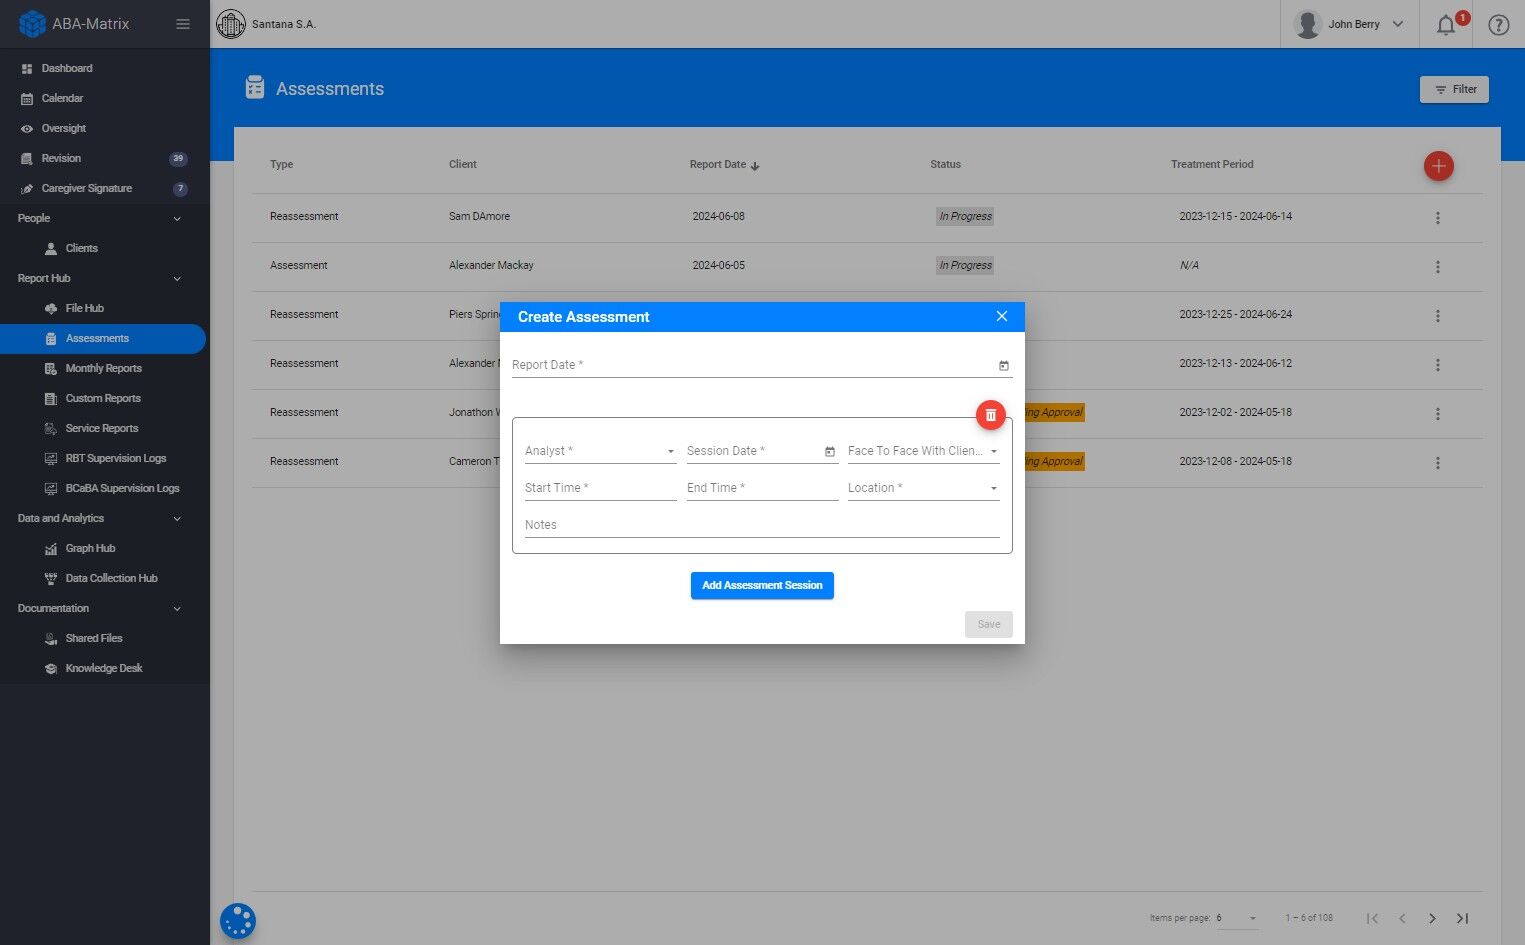Open the Location dropdown
This screenshot has height=945, width=1525.
coord(923,488)
